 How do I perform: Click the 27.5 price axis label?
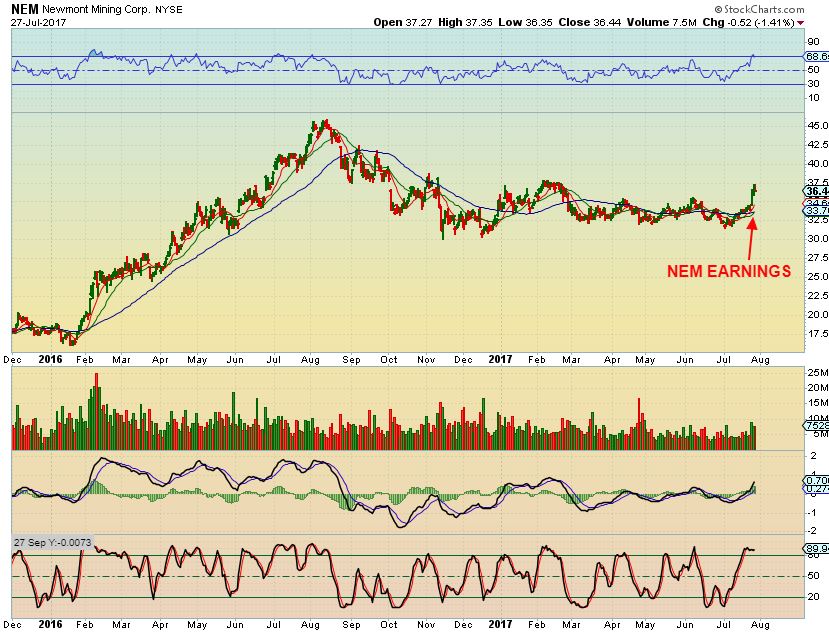[x=817, y=258]
